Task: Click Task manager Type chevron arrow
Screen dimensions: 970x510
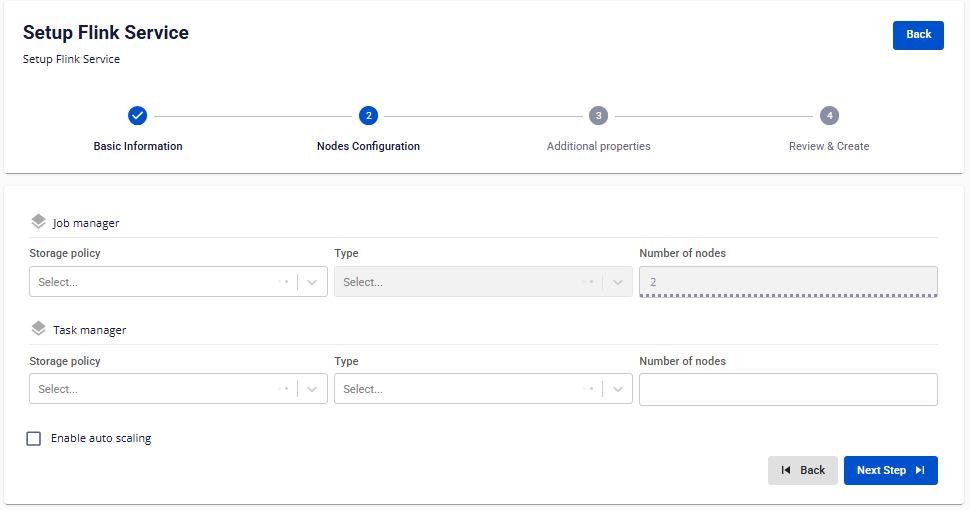Action: pyautogui.click(x=617, y=389)
